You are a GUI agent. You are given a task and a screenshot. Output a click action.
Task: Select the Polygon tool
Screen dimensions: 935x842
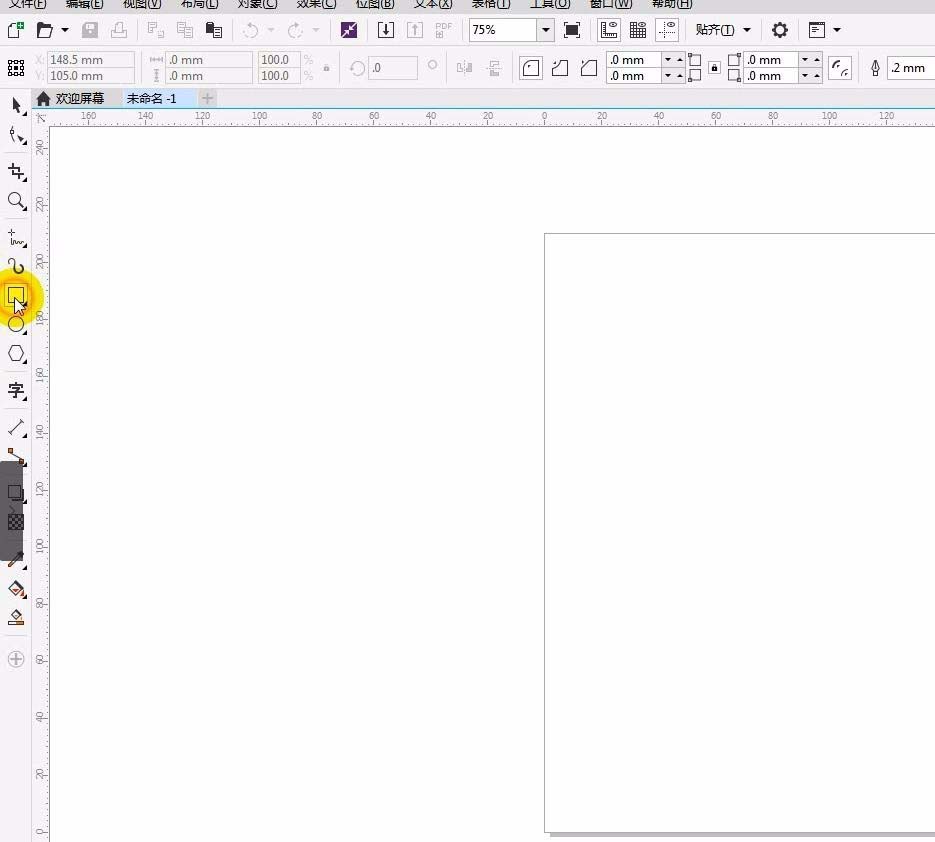[16, 354]
